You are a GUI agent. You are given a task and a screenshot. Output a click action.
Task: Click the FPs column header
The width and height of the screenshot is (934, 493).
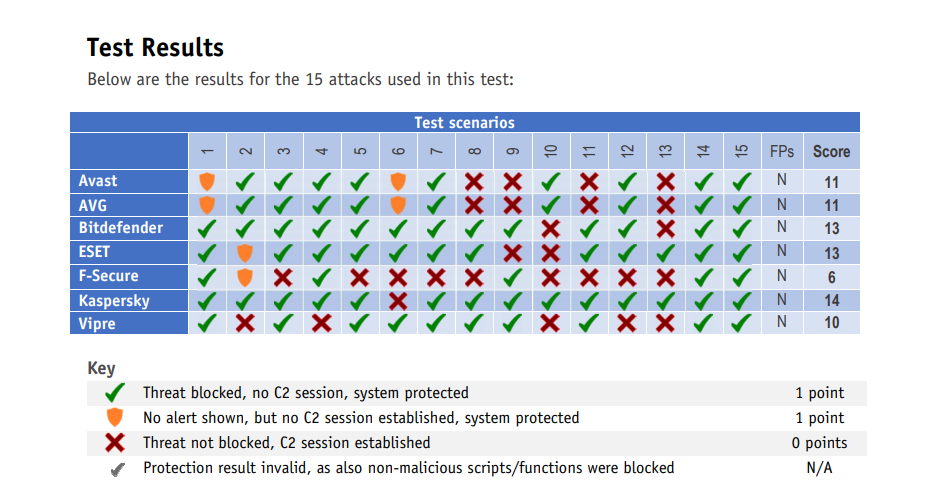coord(782,152)
